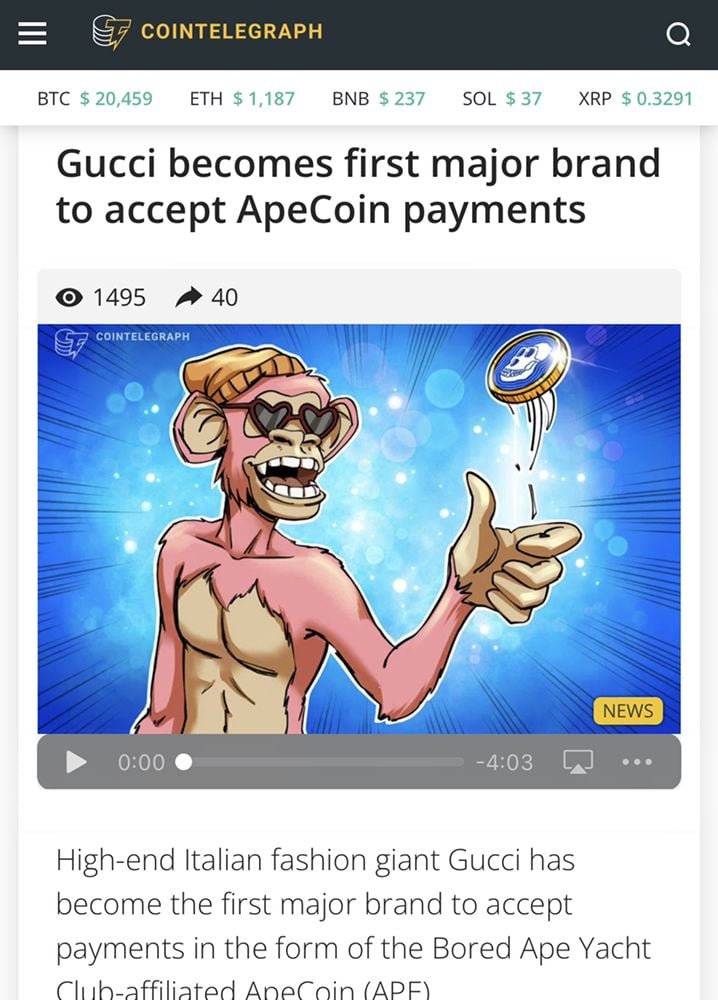The image size is (718, 1000).
Task: Select the BNB price ticker
Action: (379, 98)
